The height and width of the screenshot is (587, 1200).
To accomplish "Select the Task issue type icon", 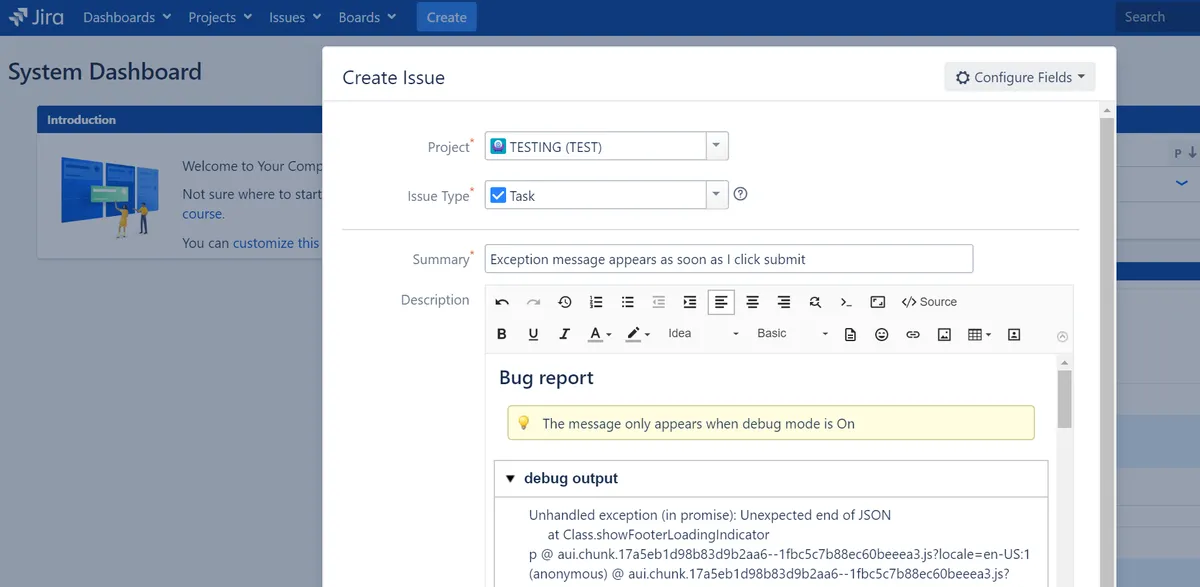I will [x=498, y=195].
